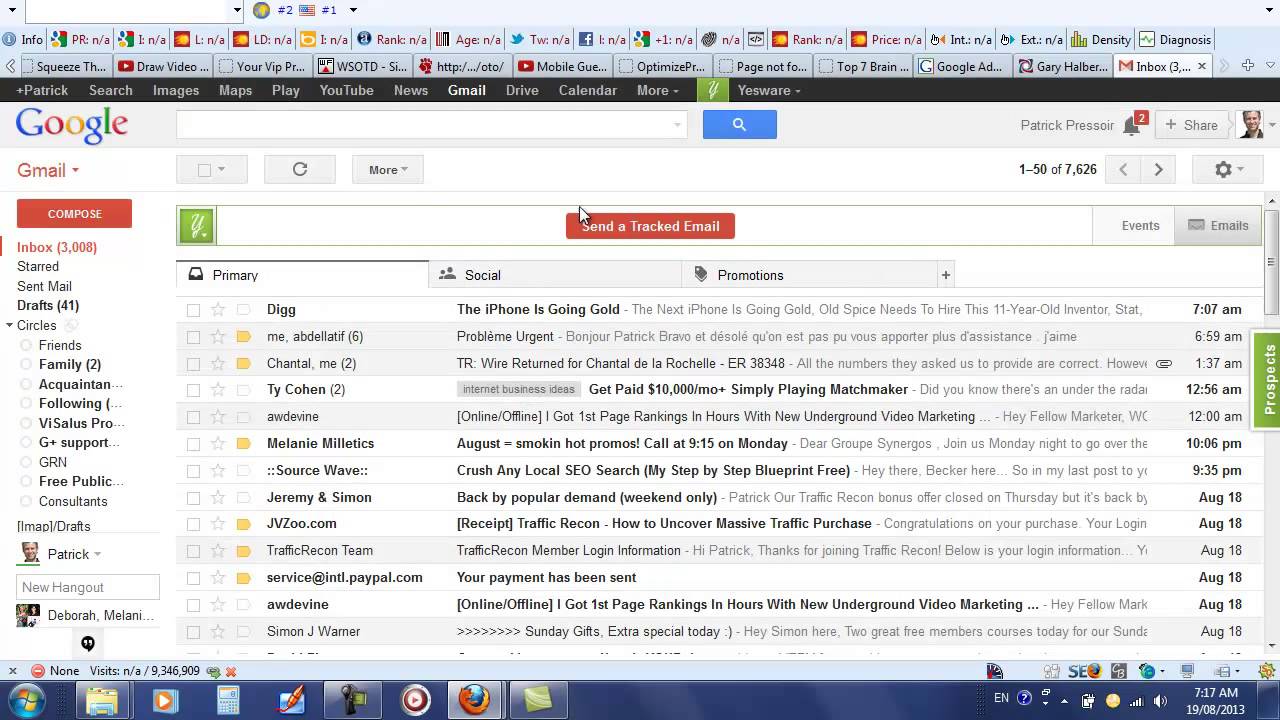The image size is (1280, 720).
Task: Click the Family (2) circle label
Action: pyautogui.click(x=70, y=365)
